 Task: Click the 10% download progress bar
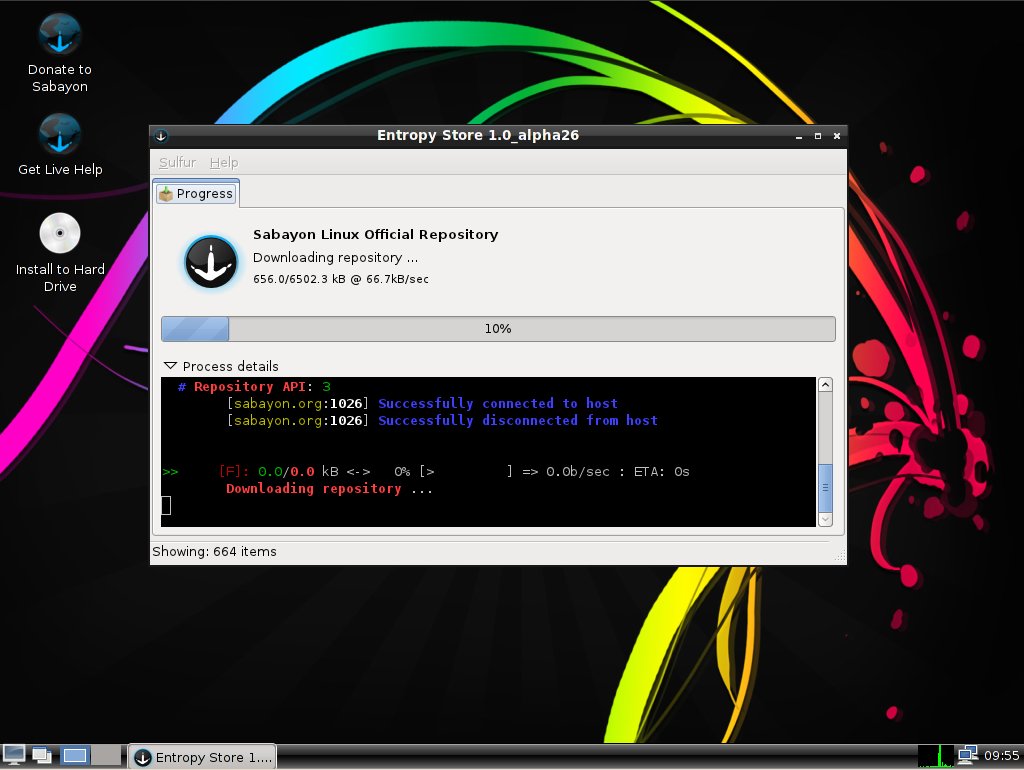point(498,329)
